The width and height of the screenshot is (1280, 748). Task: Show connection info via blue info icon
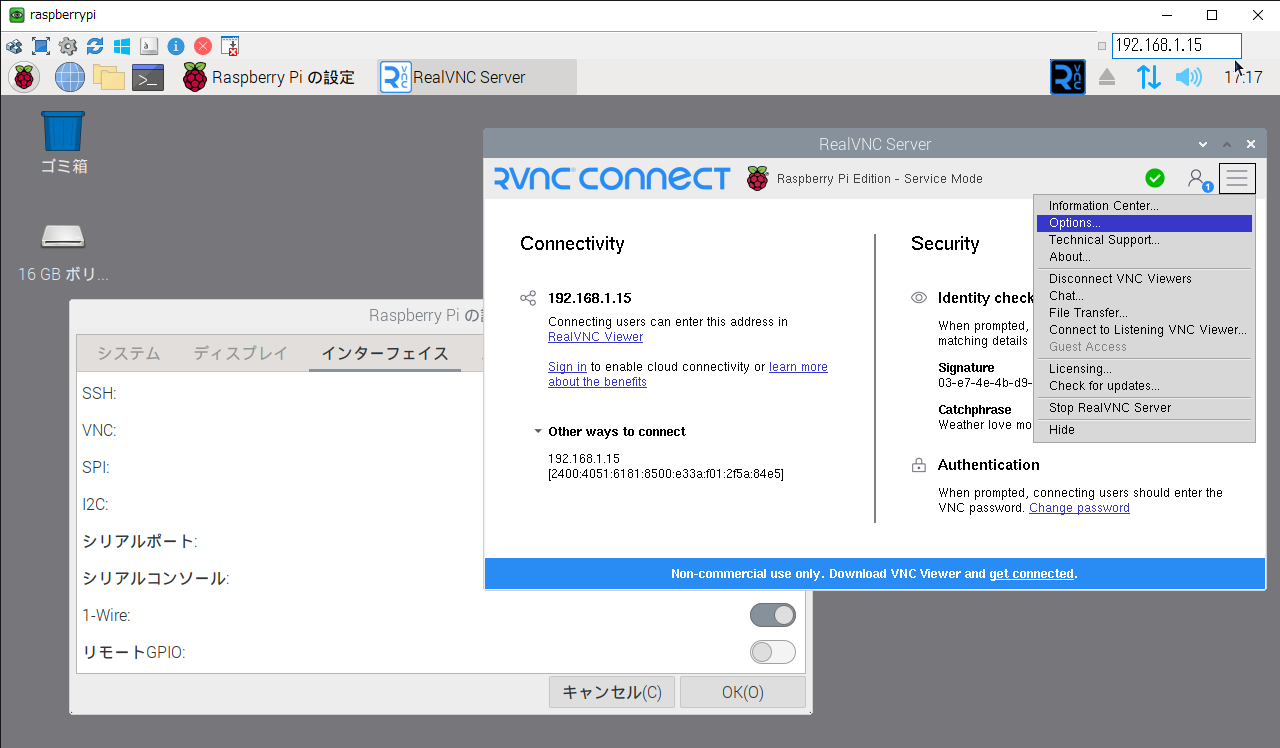click(x=176, y=46)
